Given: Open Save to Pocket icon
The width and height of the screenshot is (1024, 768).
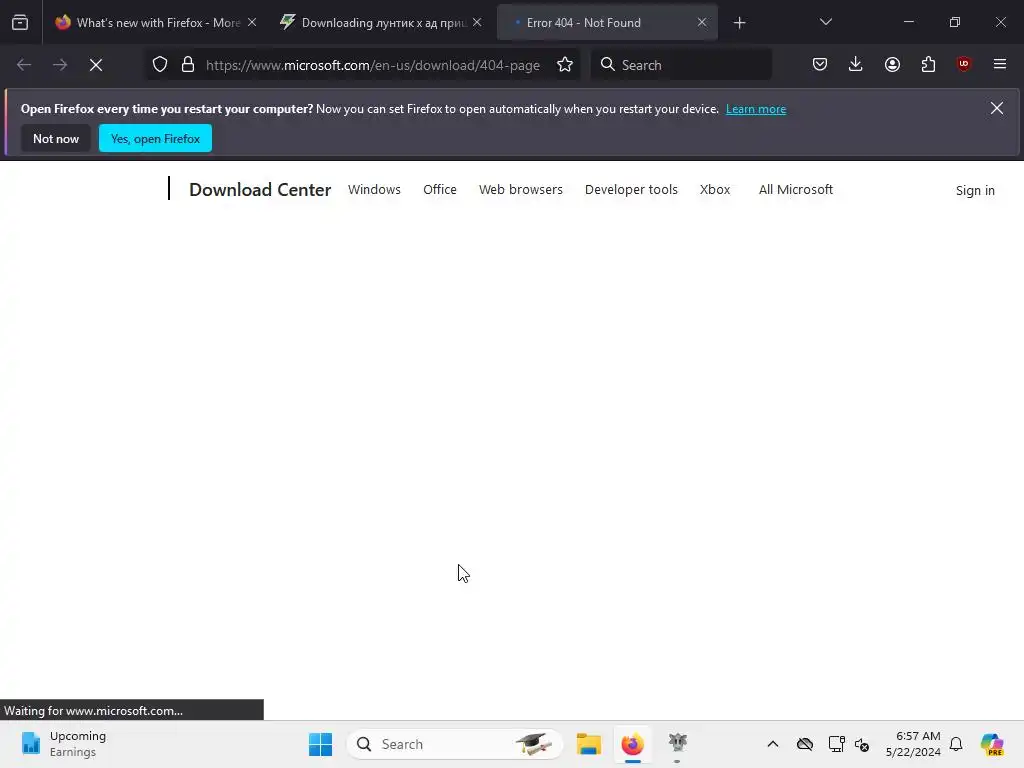Looking at the screenshot, I should (820, 64).
